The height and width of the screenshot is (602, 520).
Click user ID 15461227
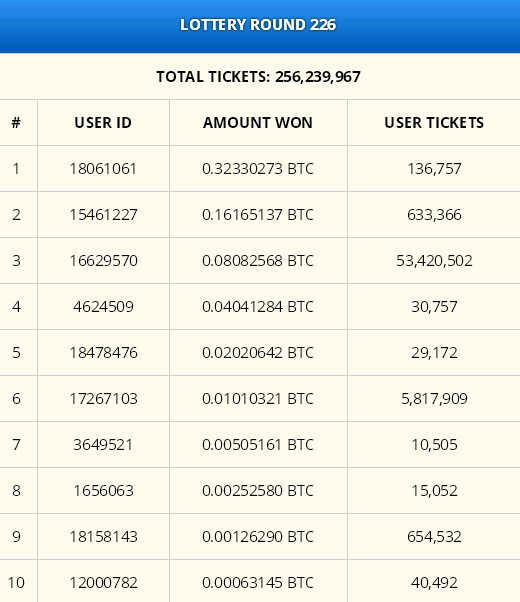click(103, 215)
